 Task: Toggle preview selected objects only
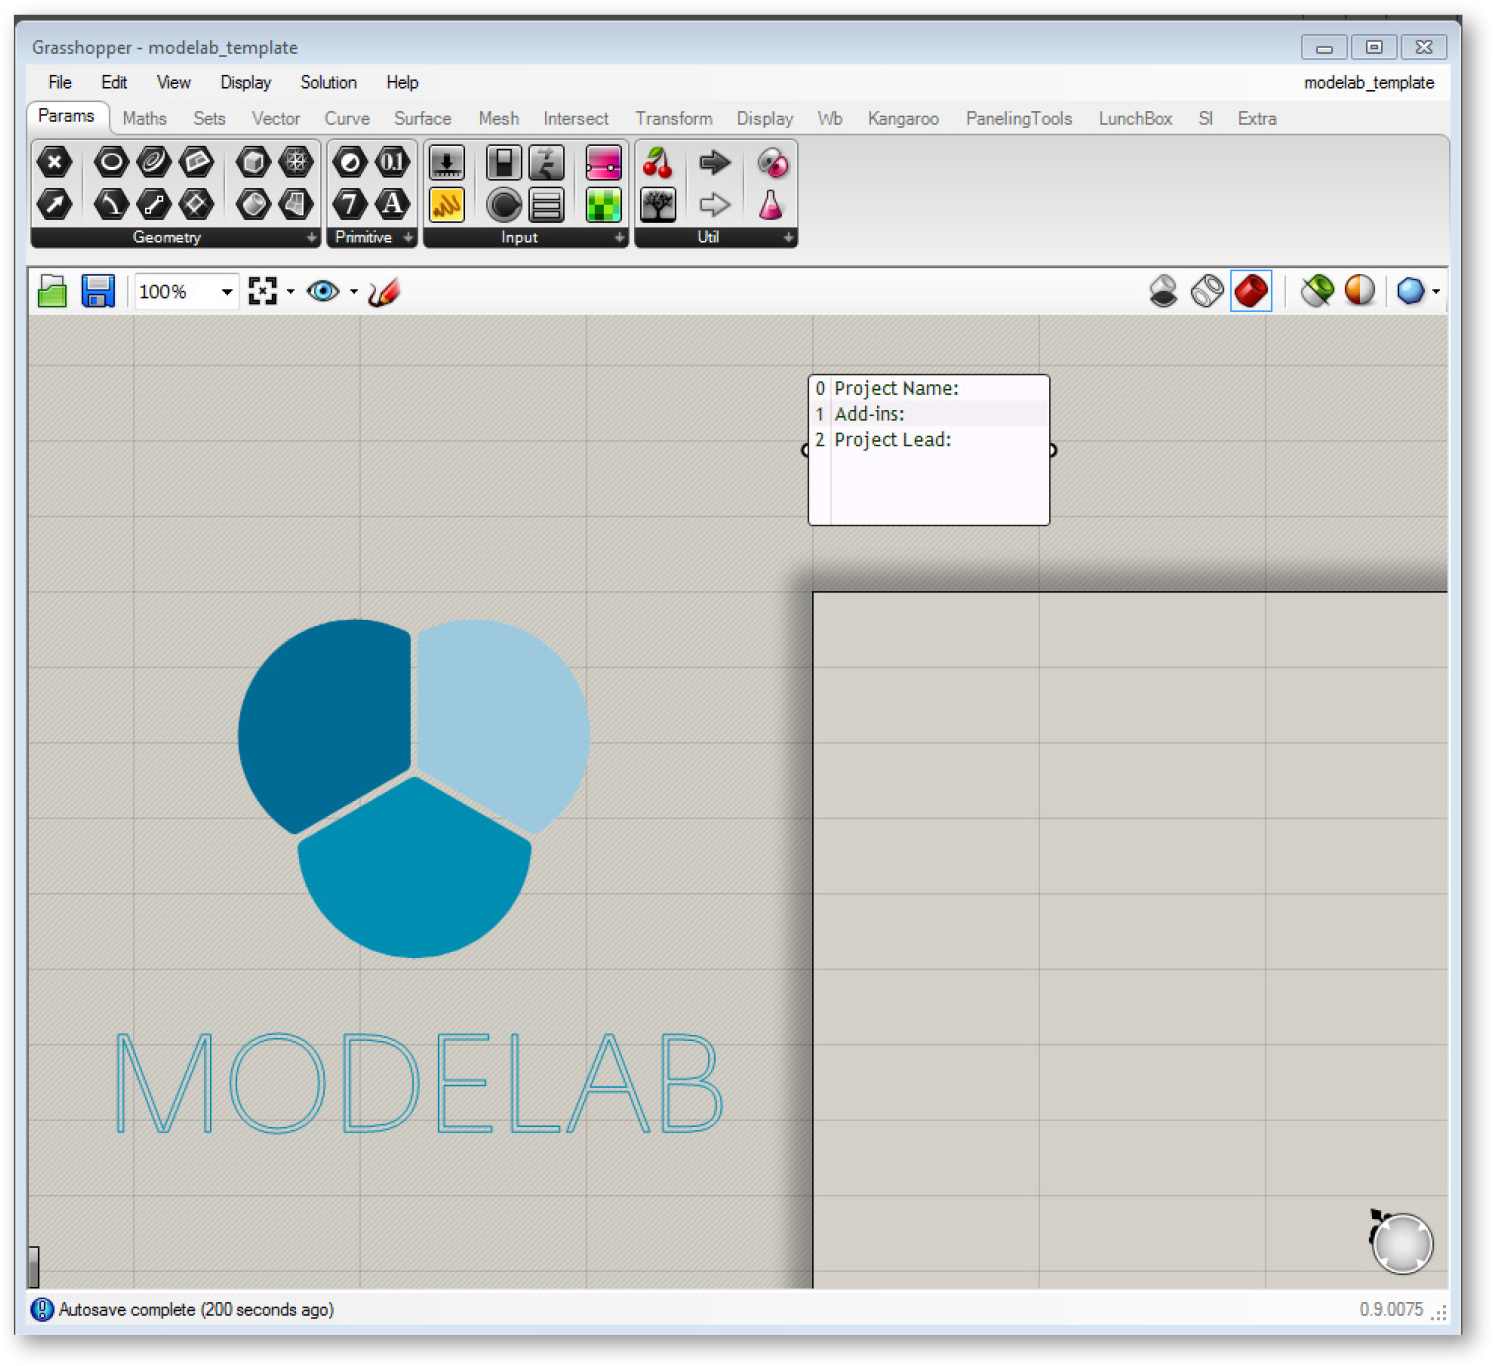pyautogui.click(x=1317, y=292)
